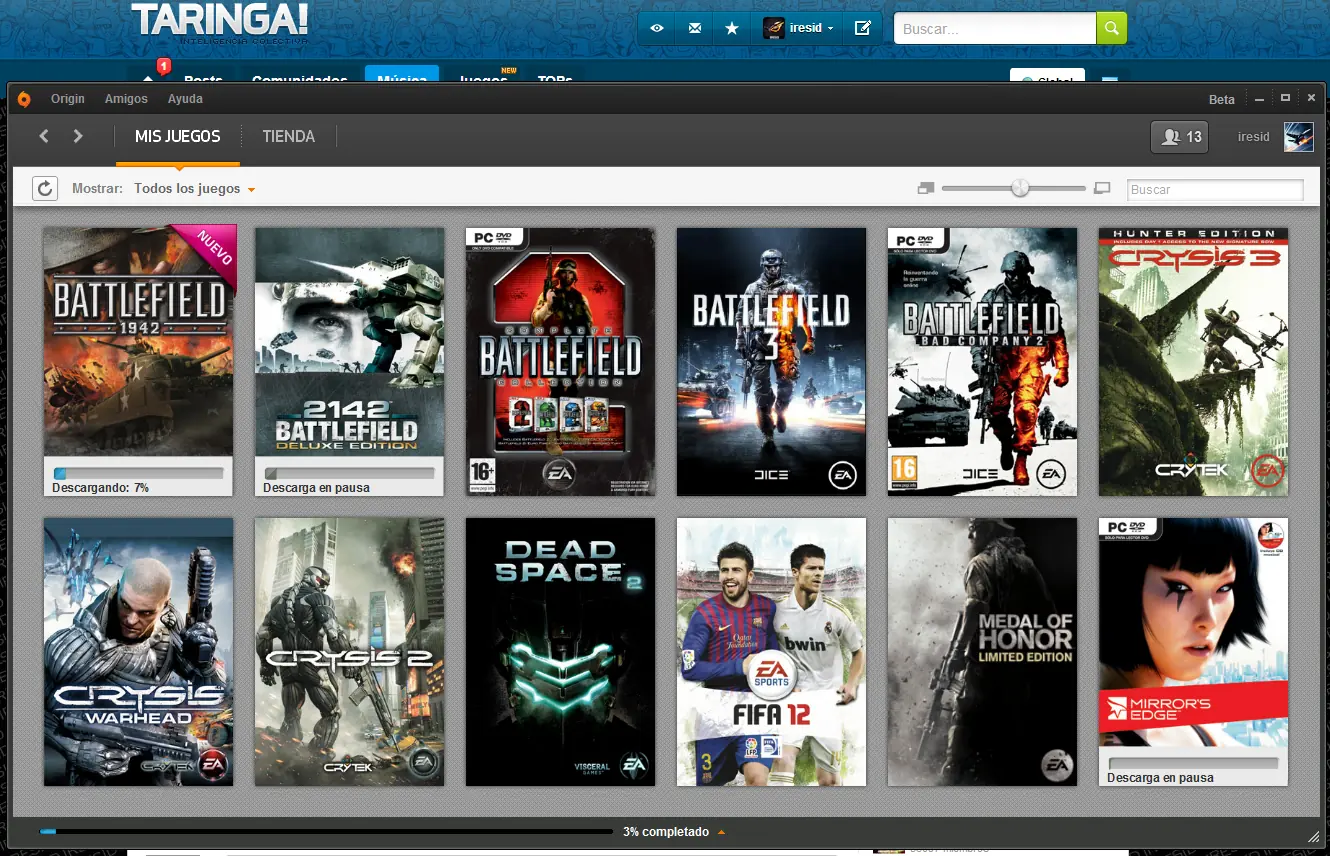Select the Crysis Warhead game cover

tap(138, 652)
